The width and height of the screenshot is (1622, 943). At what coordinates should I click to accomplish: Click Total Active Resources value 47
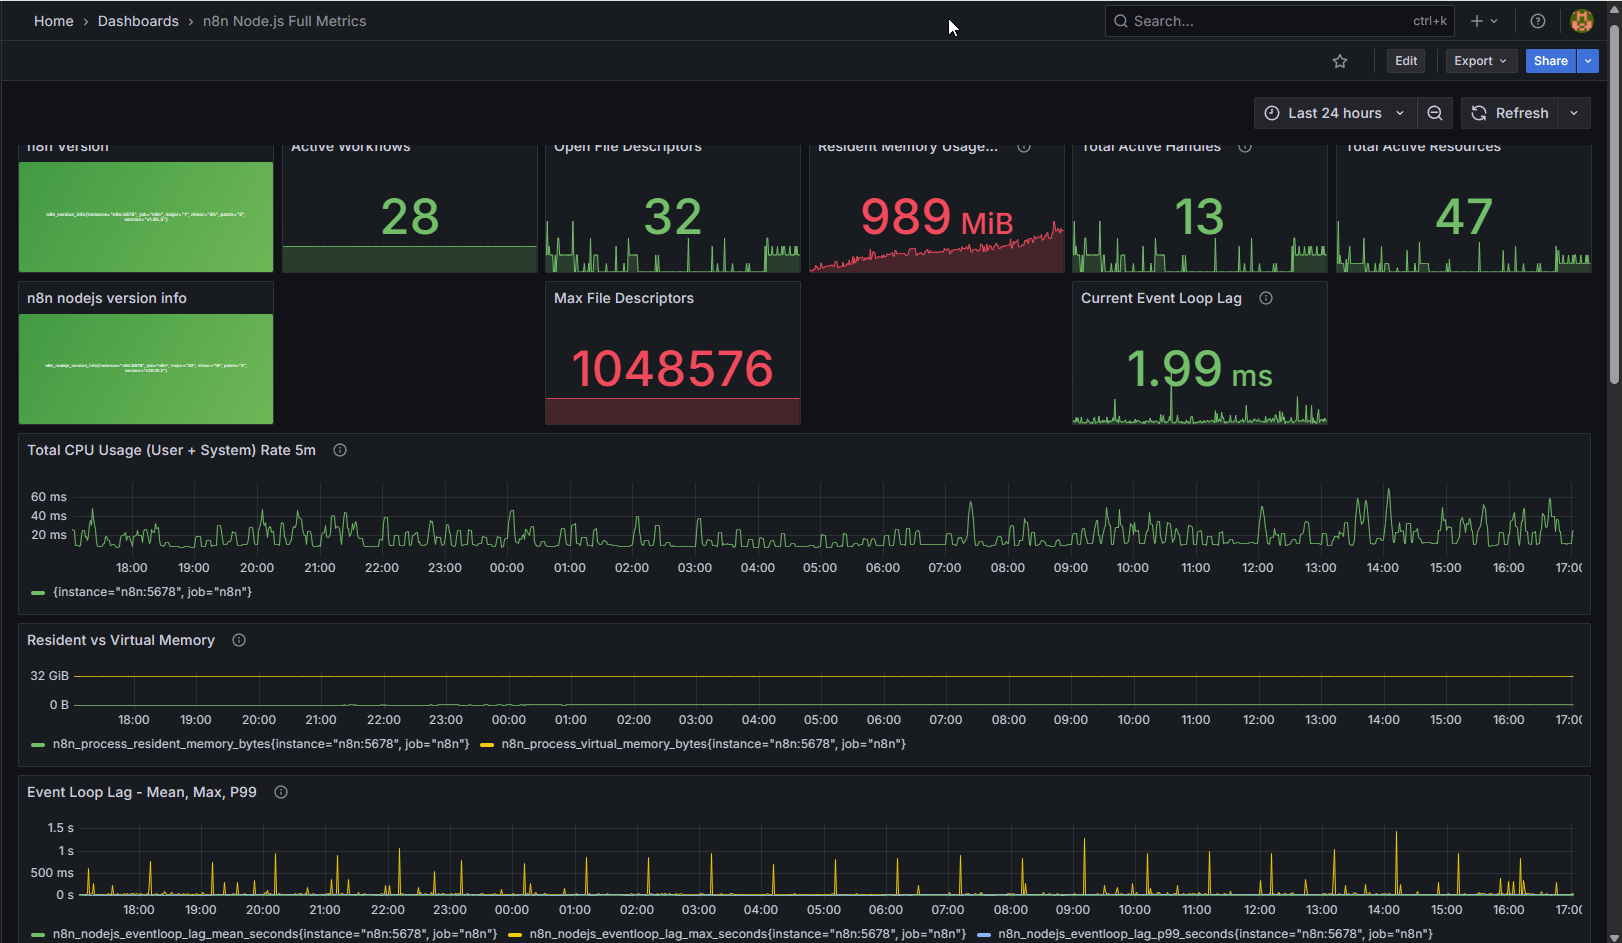pyautogui.click(x=1464, y=217)
